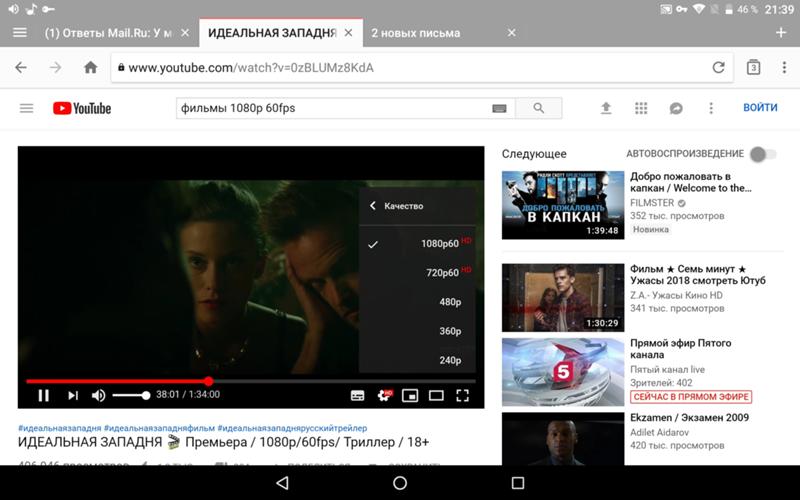This screenshot has width=800, height=500.
Task: Submit search with magnifier button
Action: (x=539, y=108)
